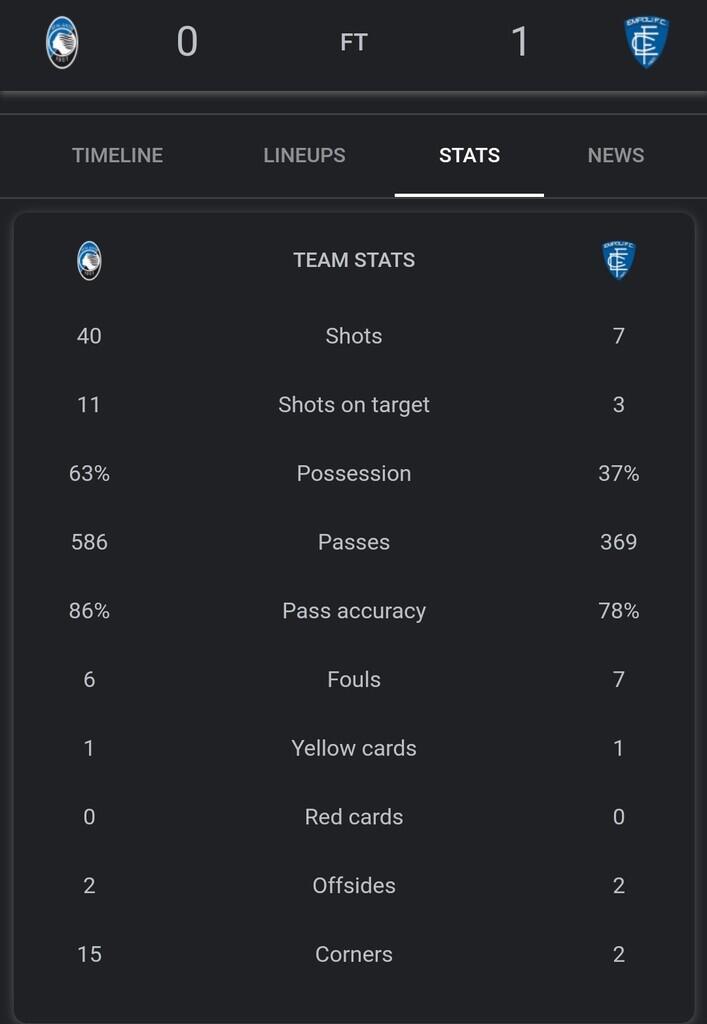Click the Yellow cards label
The image size is (707, 1024).
[354, 748]
